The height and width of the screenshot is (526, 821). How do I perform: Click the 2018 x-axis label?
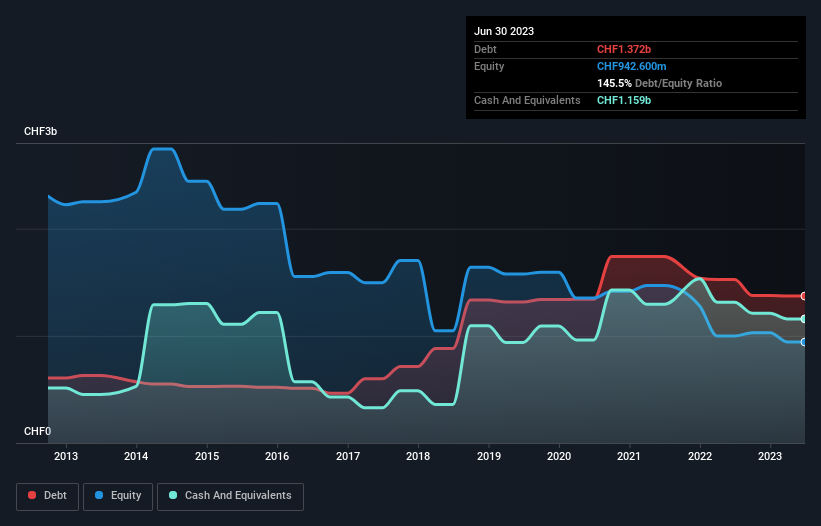click(418, 456)
